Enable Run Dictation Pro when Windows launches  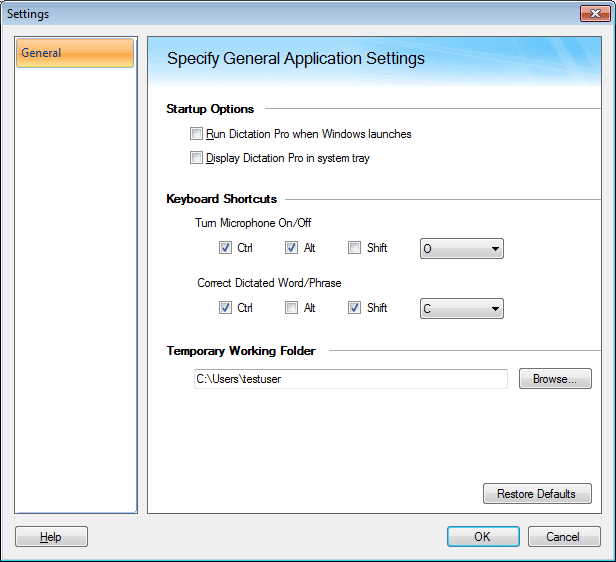[x=196, y=134]
